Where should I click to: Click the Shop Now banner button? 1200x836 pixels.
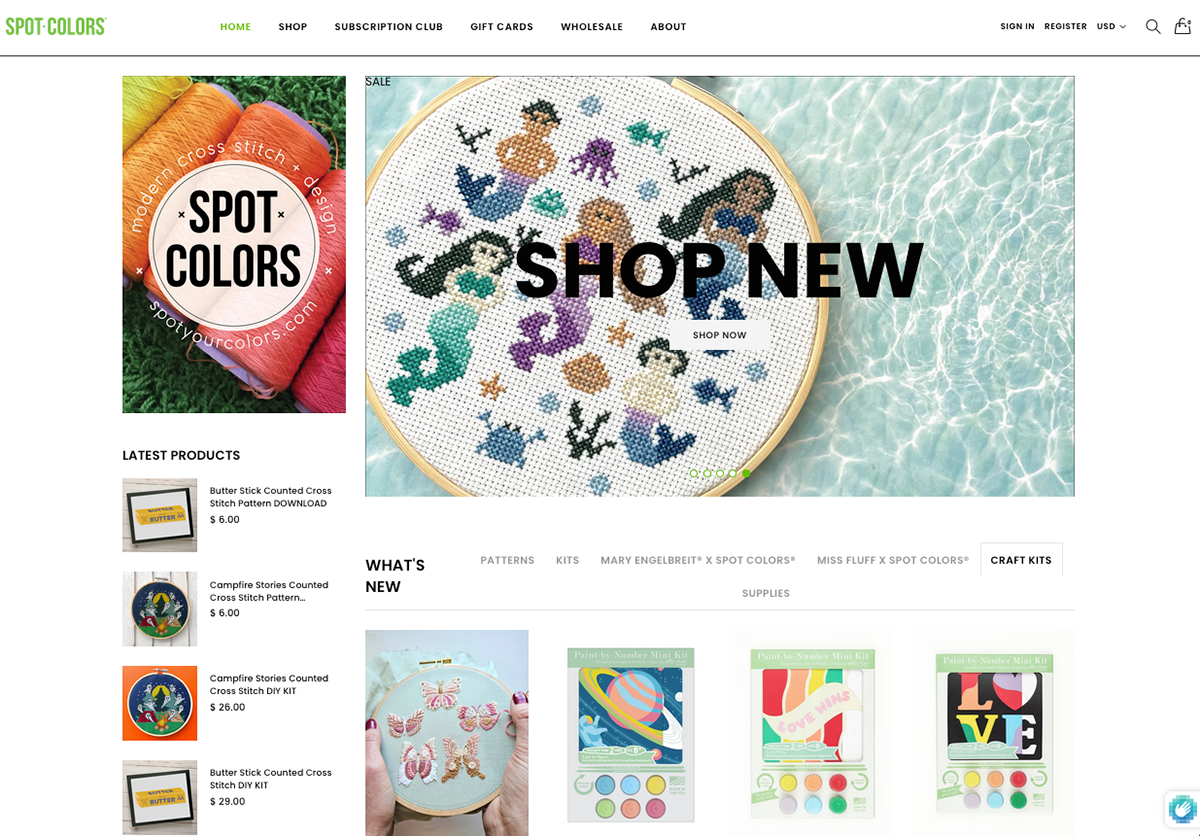pyautogui.click(x=720, y=335)
